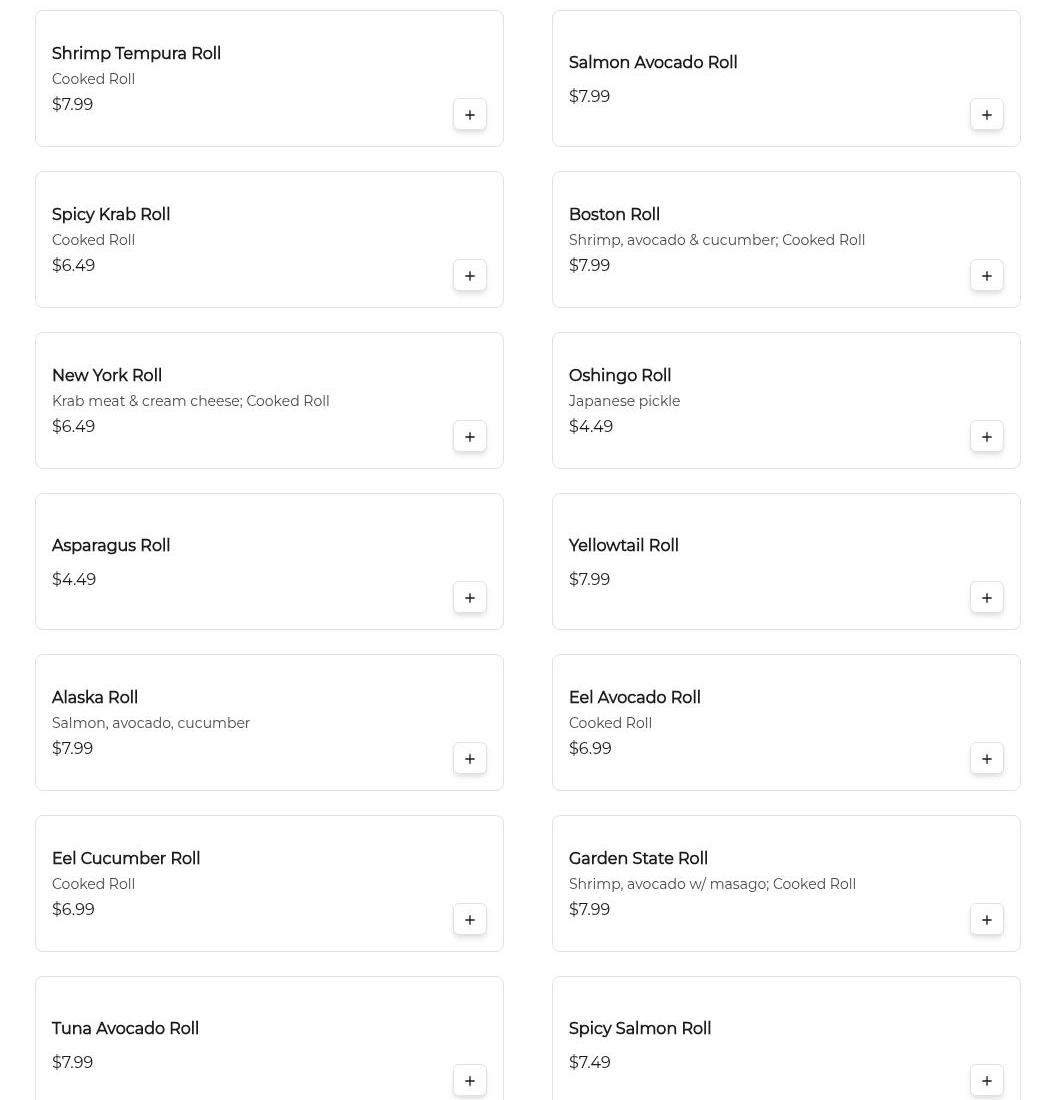This screenshot has width=1050, height=1100.
Task: Add Yellowtail Roll using plus icon
Action: click(x=987, y=598)
